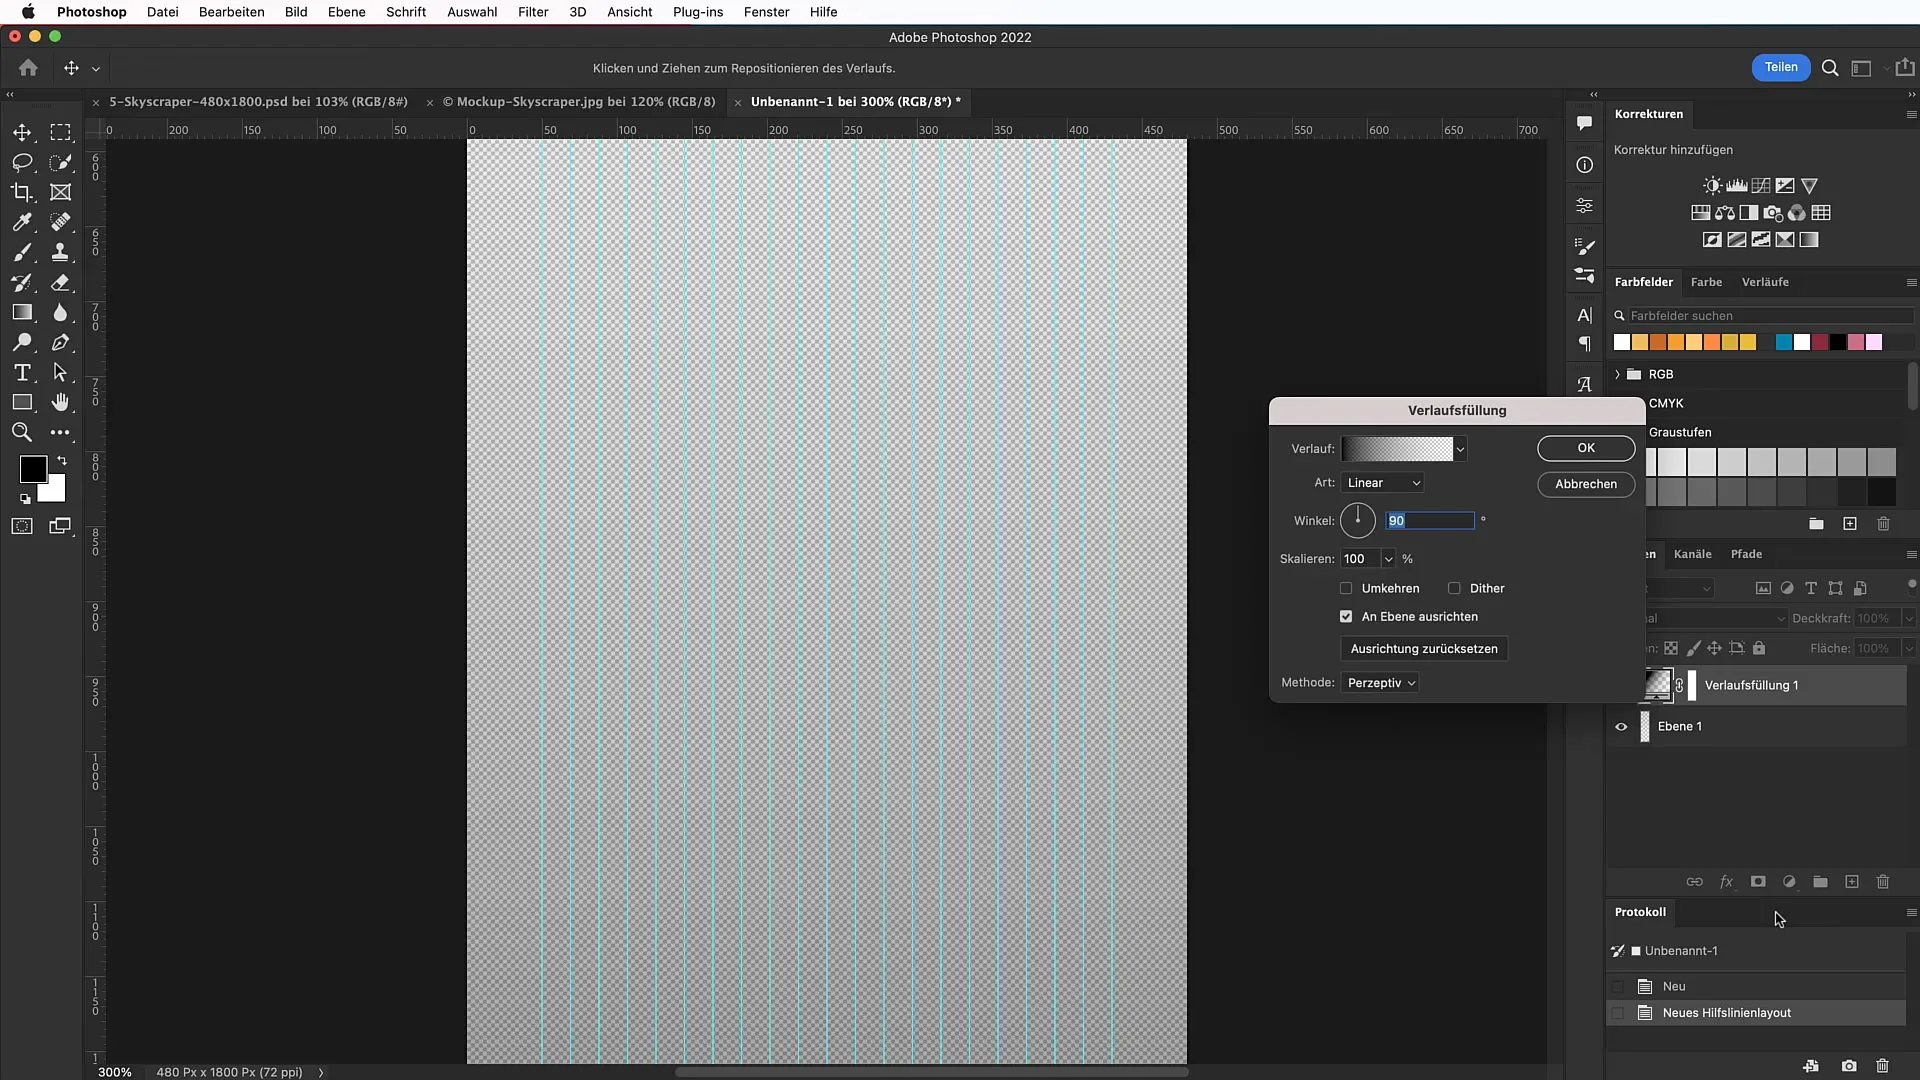Open the Filter menu in menu bar

(533, 12)
